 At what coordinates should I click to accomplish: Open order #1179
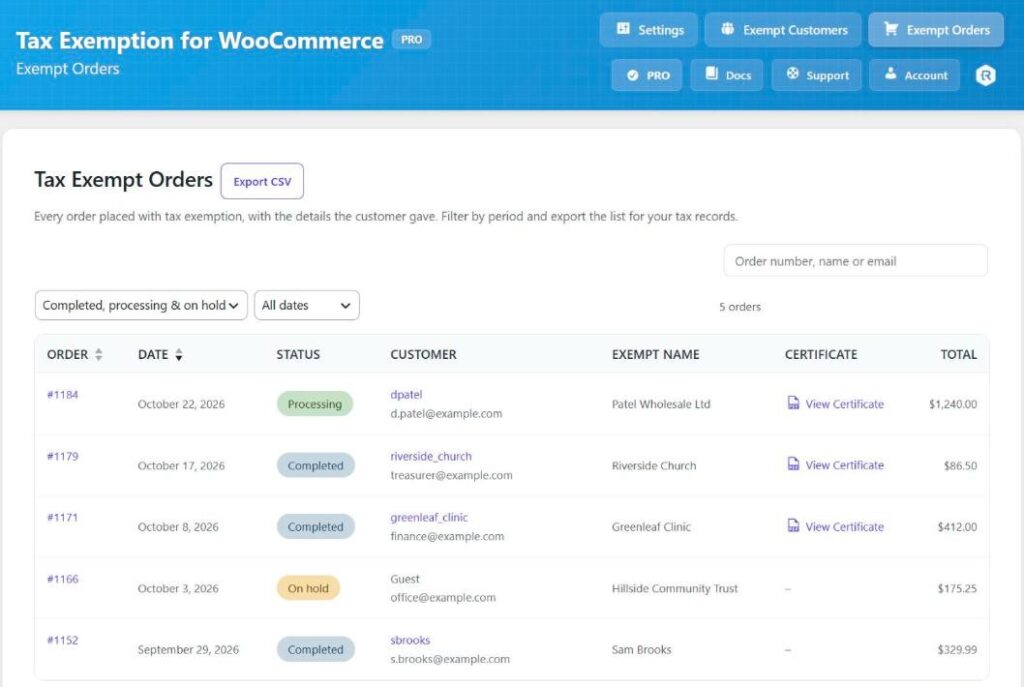click(x=63, y=456)
